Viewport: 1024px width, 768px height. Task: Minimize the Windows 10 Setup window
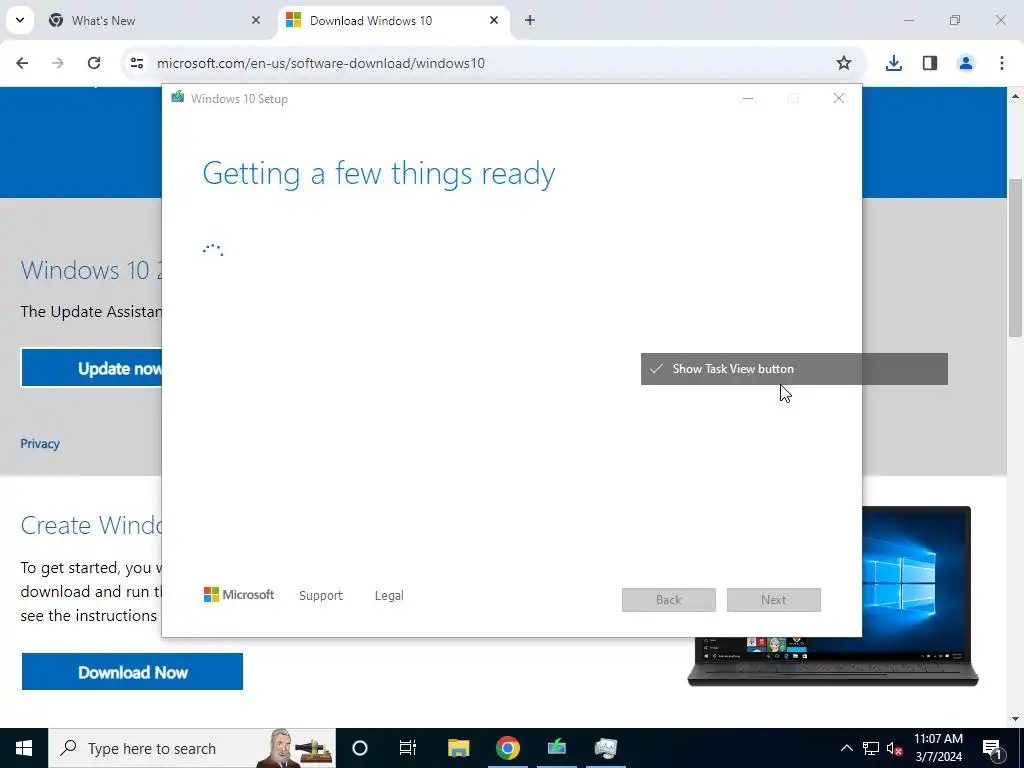[748, 99]
